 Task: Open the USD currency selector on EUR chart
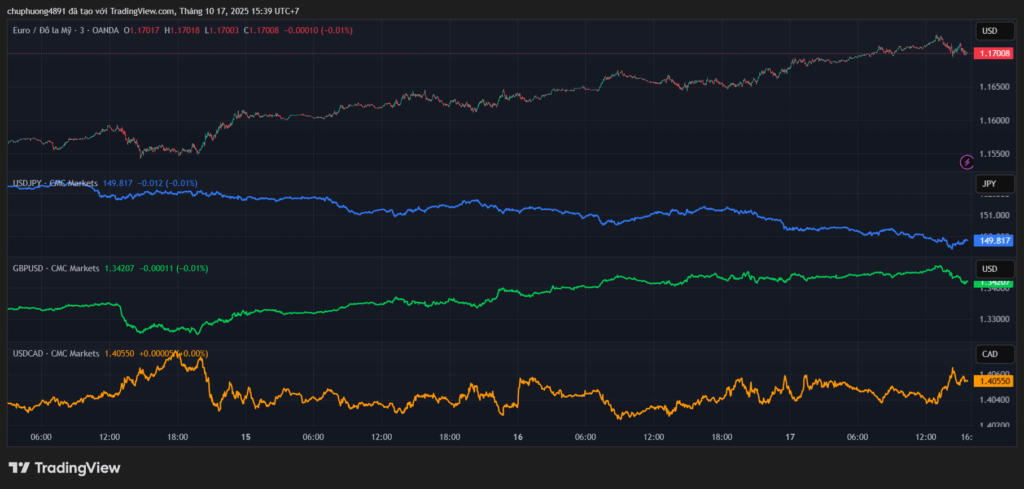click(990, 31)
